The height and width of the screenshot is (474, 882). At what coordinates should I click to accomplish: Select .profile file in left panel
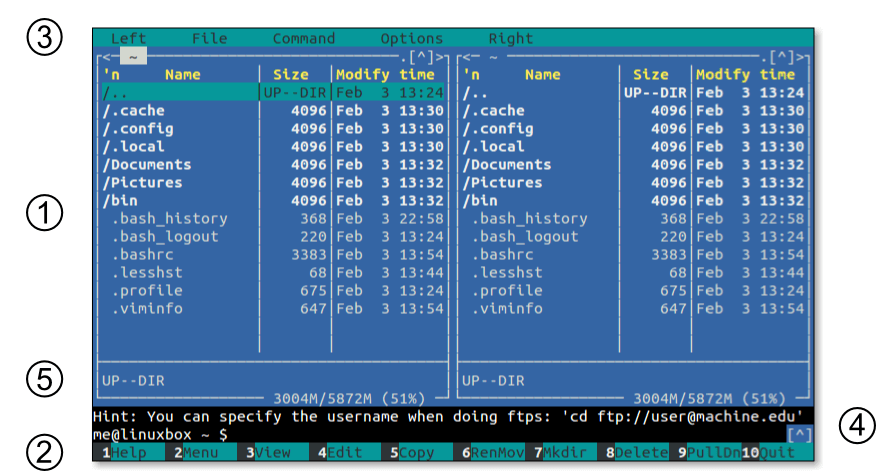(x=273, y=290)
